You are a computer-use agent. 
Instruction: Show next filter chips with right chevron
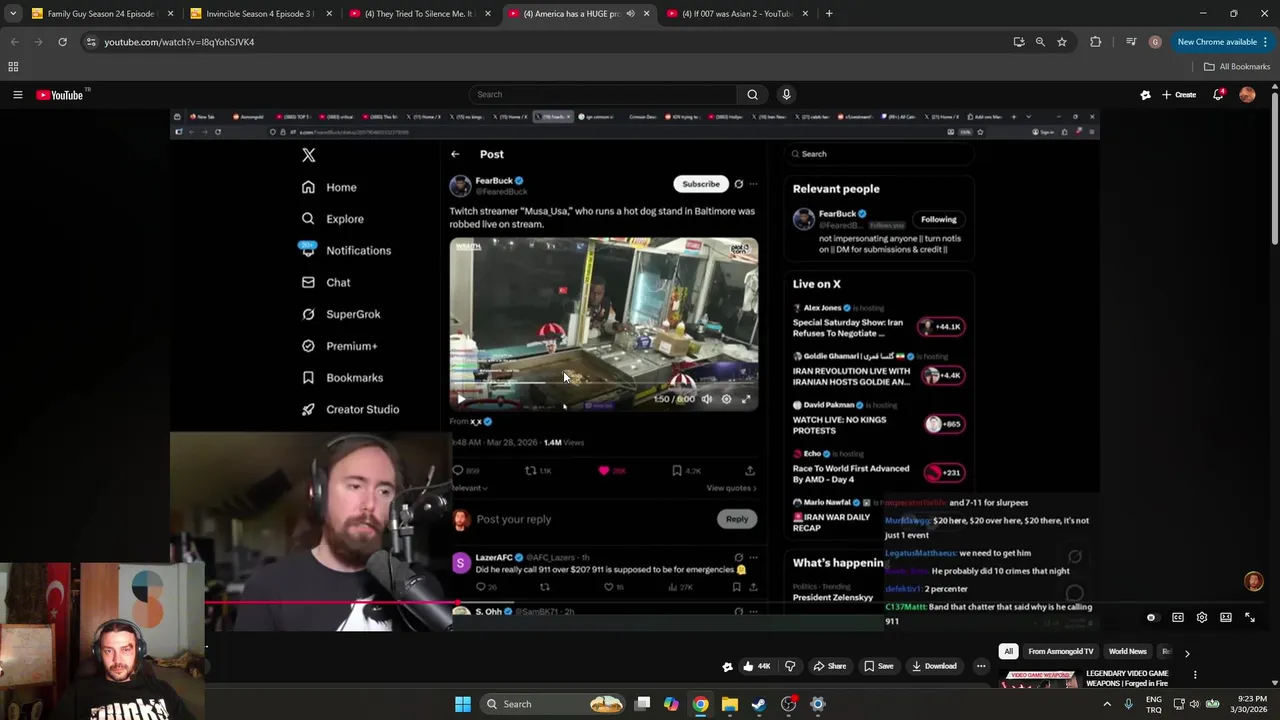pos(1187,653)
